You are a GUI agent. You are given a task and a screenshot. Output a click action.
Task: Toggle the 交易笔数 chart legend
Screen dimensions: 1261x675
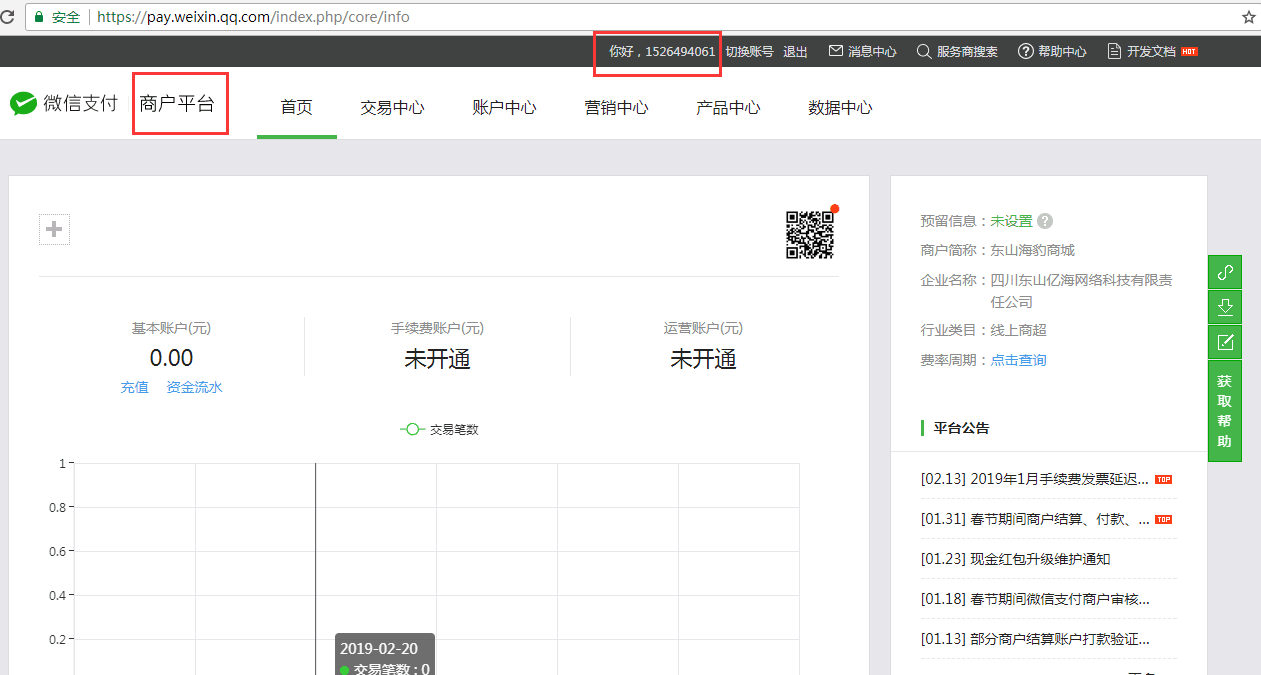point(439,429)
